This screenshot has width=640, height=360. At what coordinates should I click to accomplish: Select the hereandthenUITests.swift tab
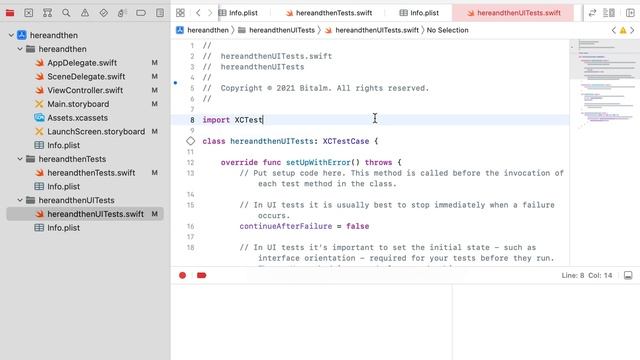coord(513,13)
